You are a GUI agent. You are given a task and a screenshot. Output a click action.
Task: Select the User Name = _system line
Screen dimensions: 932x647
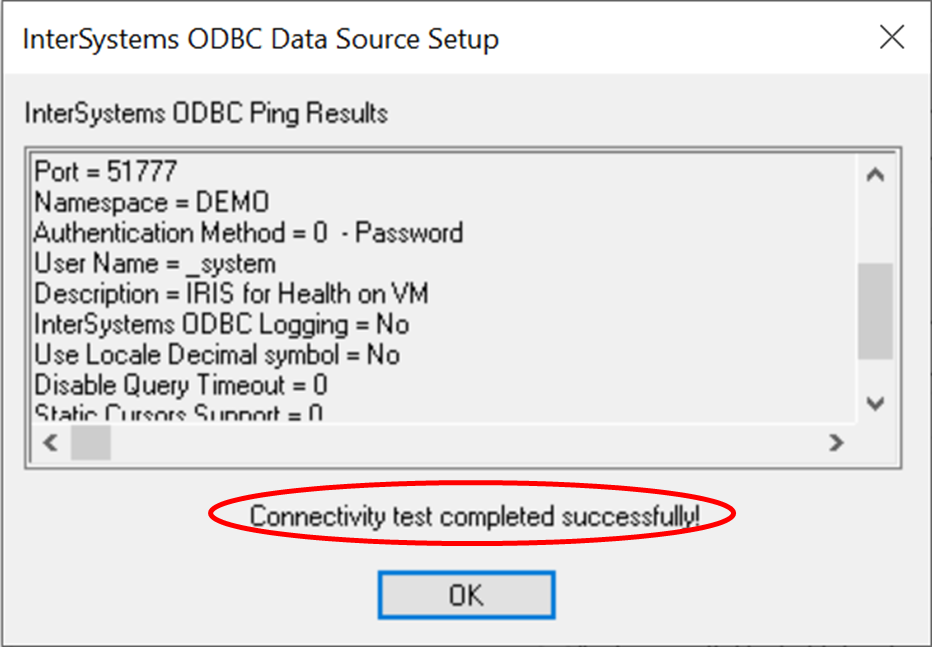point(155,264)
